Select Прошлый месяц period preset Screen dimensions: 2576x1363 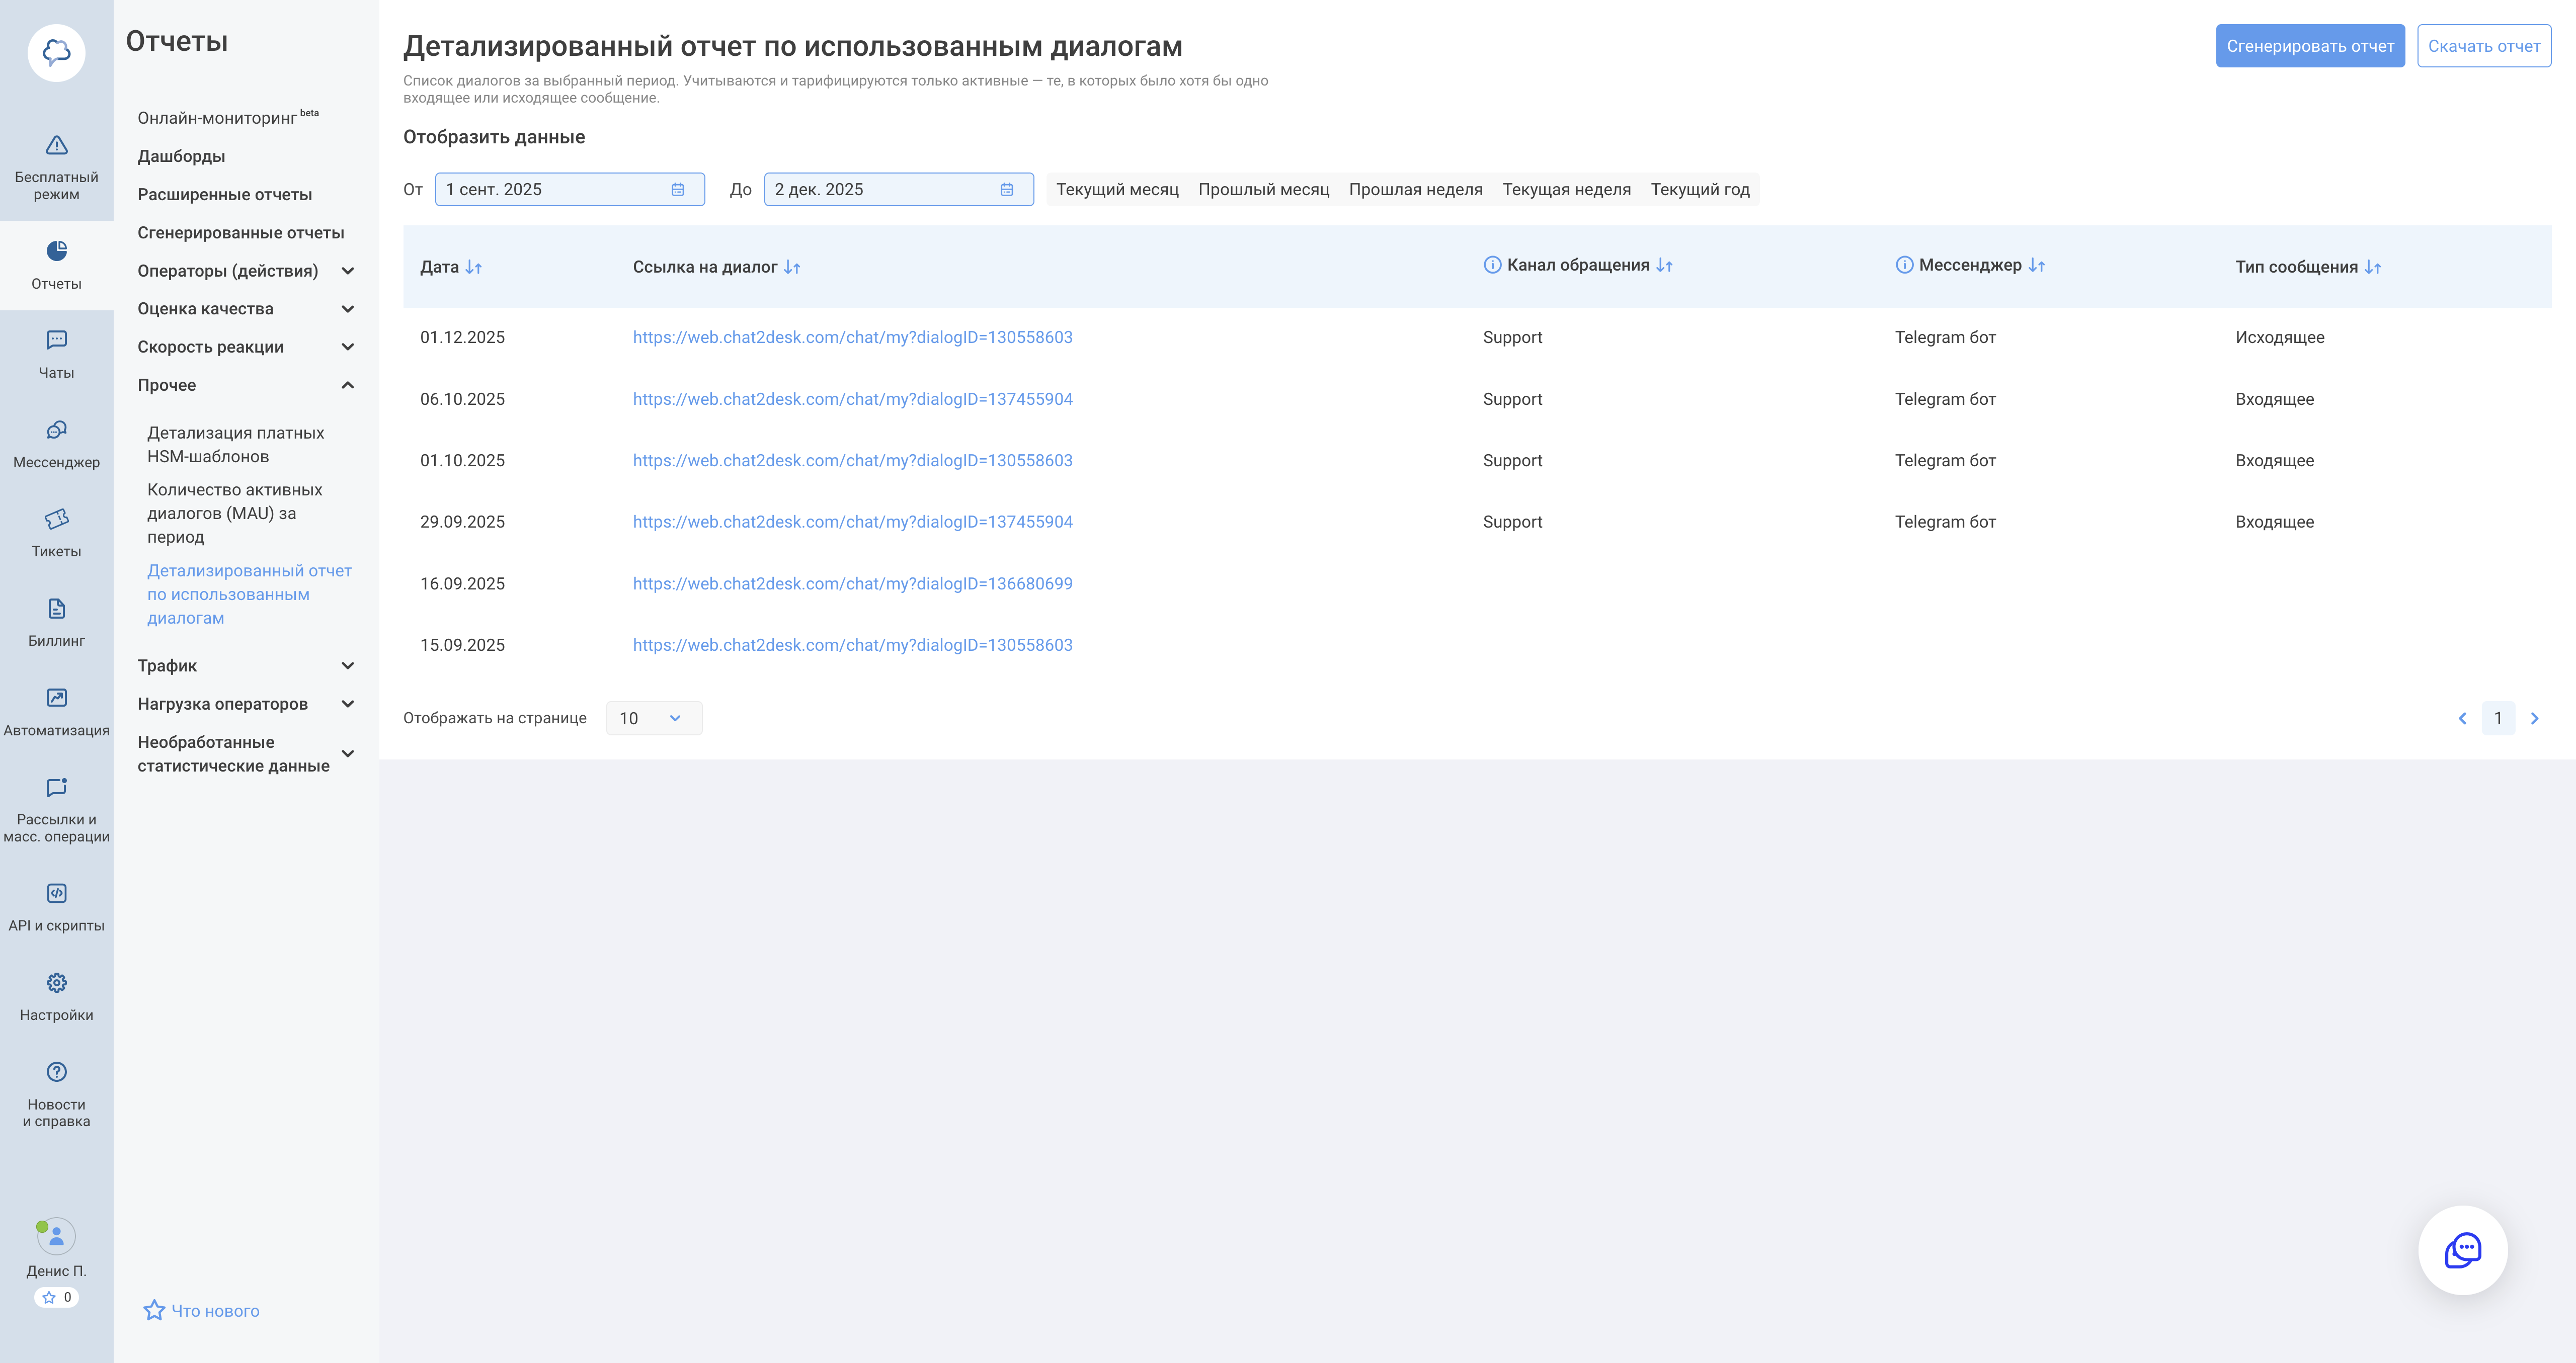(1263, 190)
